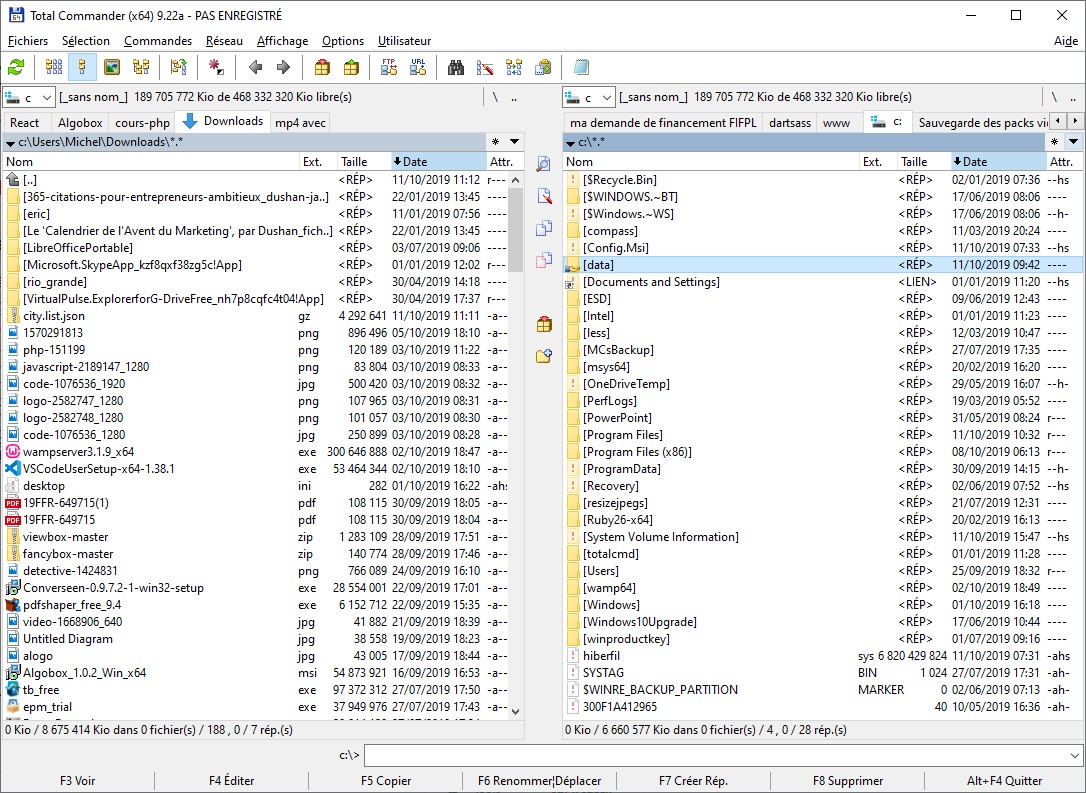Open right panel drive dropdown
Image resolution: width=1086 pixels, height=793 pixels.
[x=589, y=97]
